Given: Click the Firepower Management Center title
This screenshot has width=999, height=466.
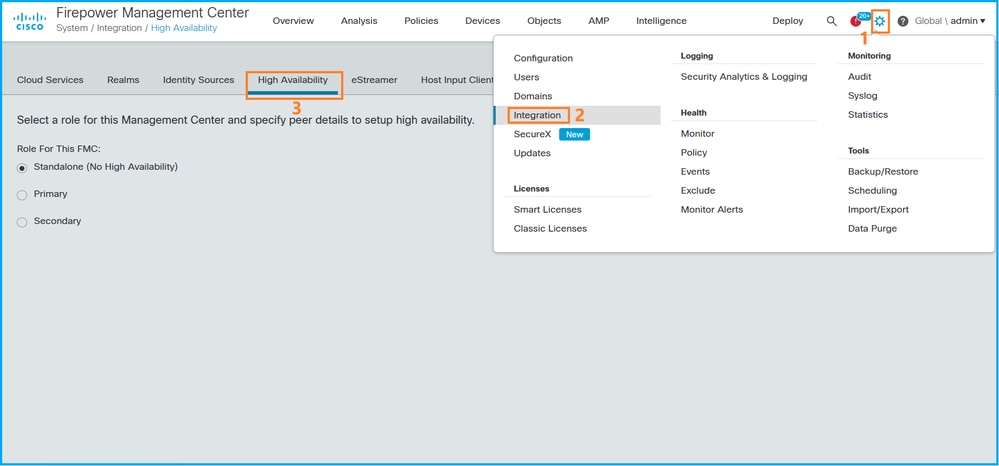Looking at the screenshot, I should [152, 13].
